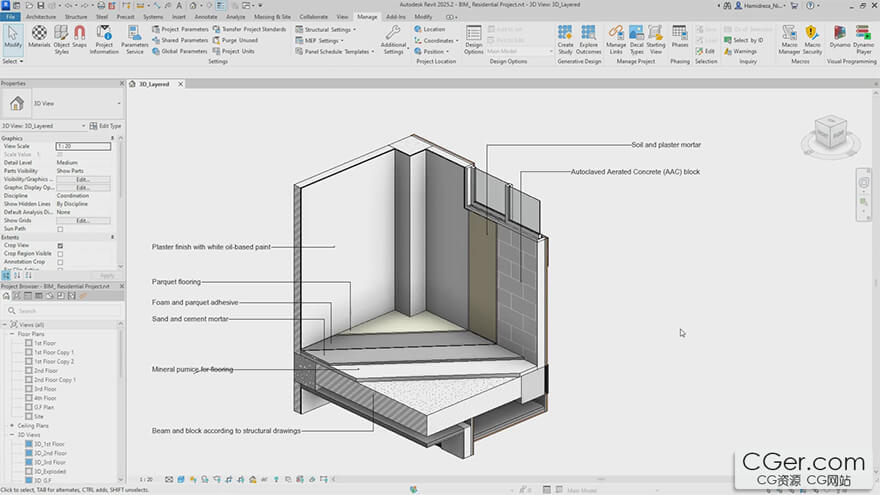
Task: Click the Edit Type button
Action: pyautogui.click(x=105, y=126)
